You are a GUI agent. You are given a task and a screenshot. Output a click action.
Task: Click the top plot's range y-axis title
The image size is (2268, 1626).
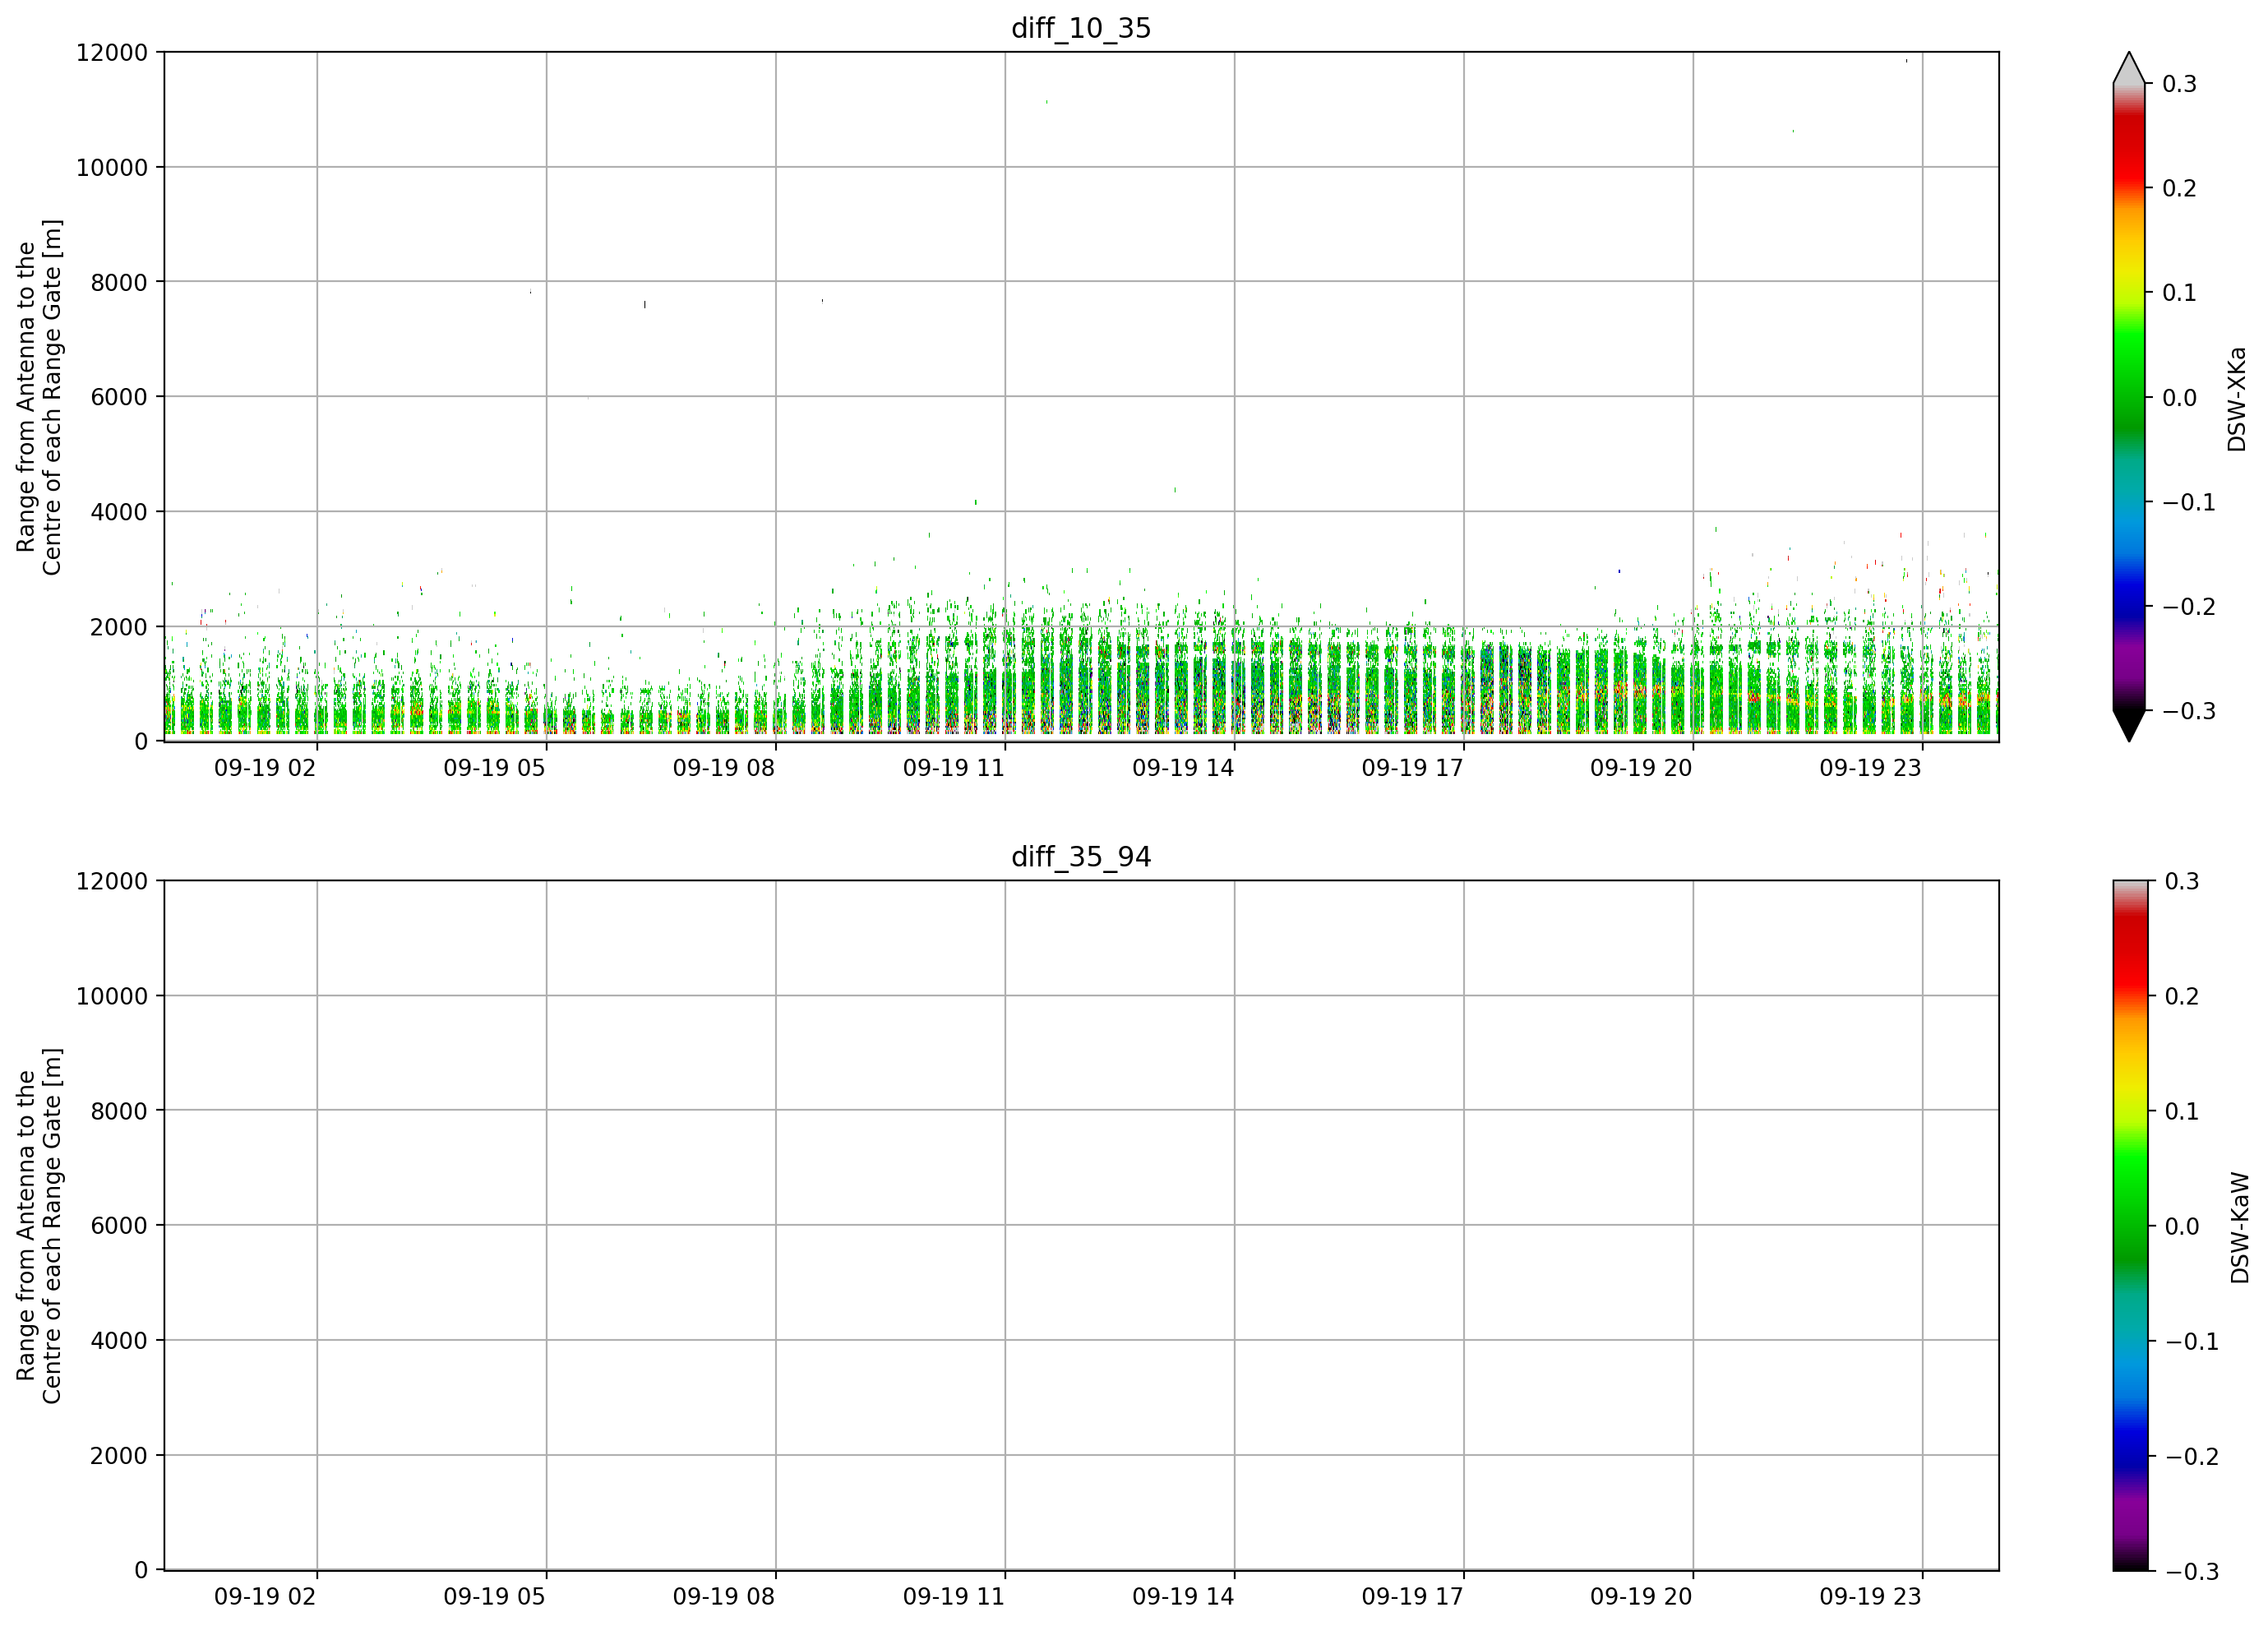[39, 397]
